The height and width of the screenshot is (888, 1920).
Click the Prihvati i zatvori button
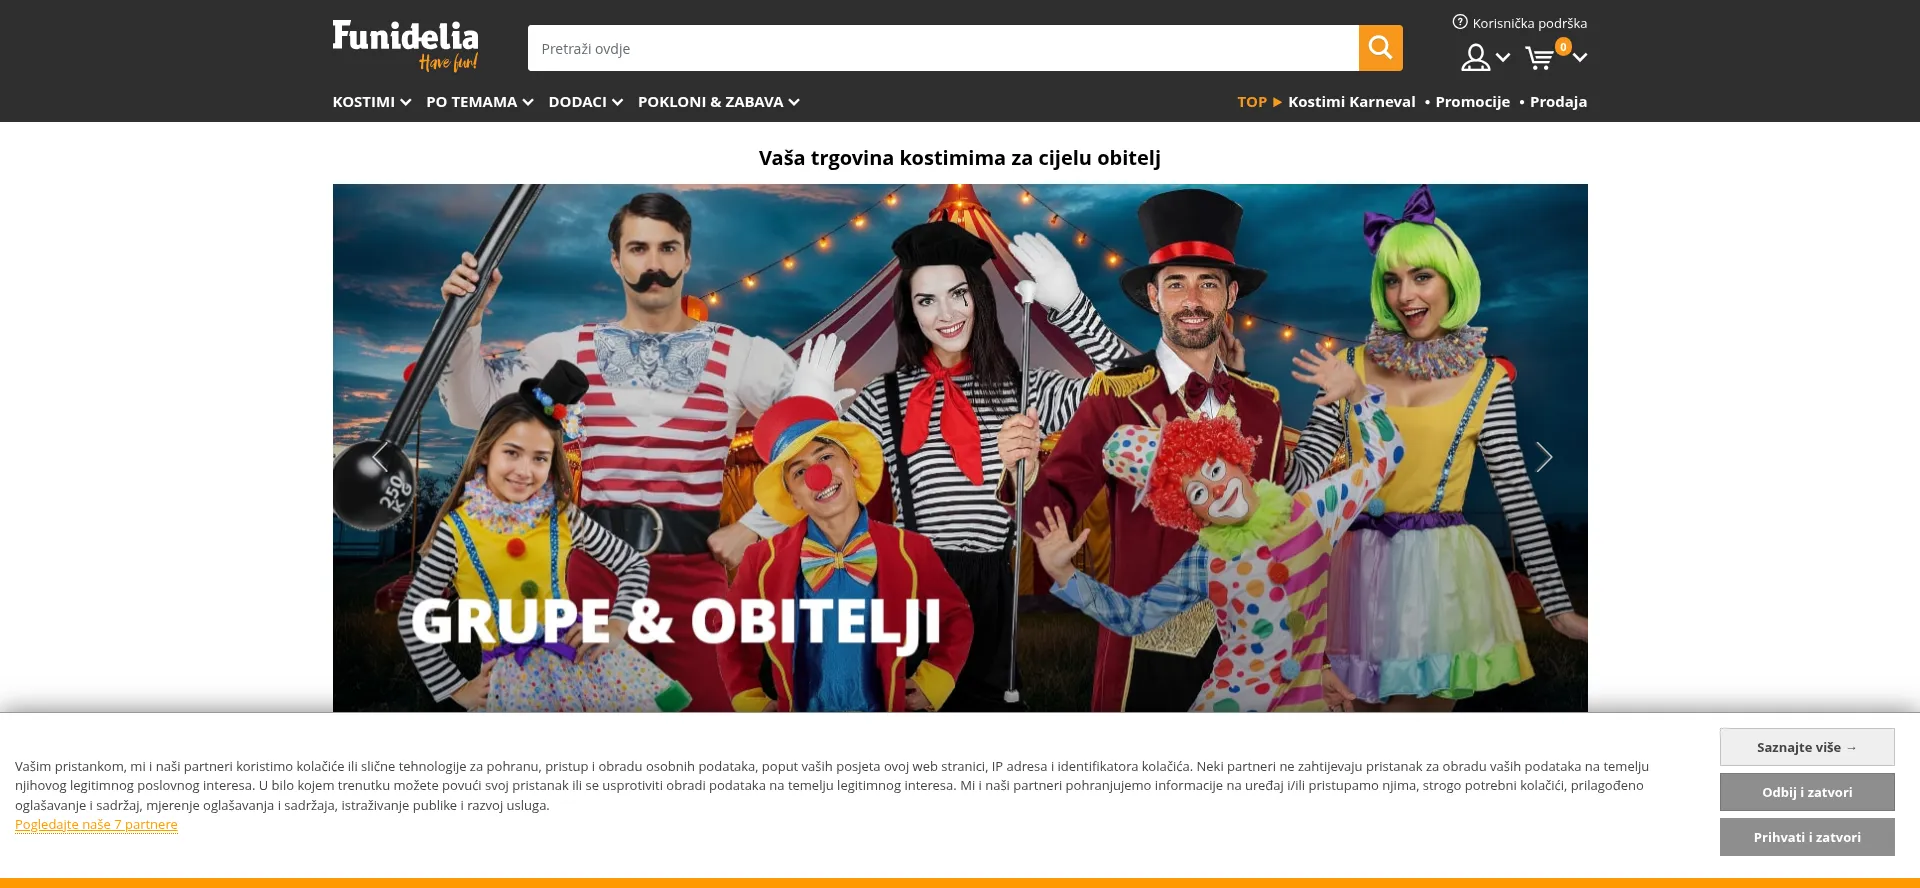point(1806,837)
